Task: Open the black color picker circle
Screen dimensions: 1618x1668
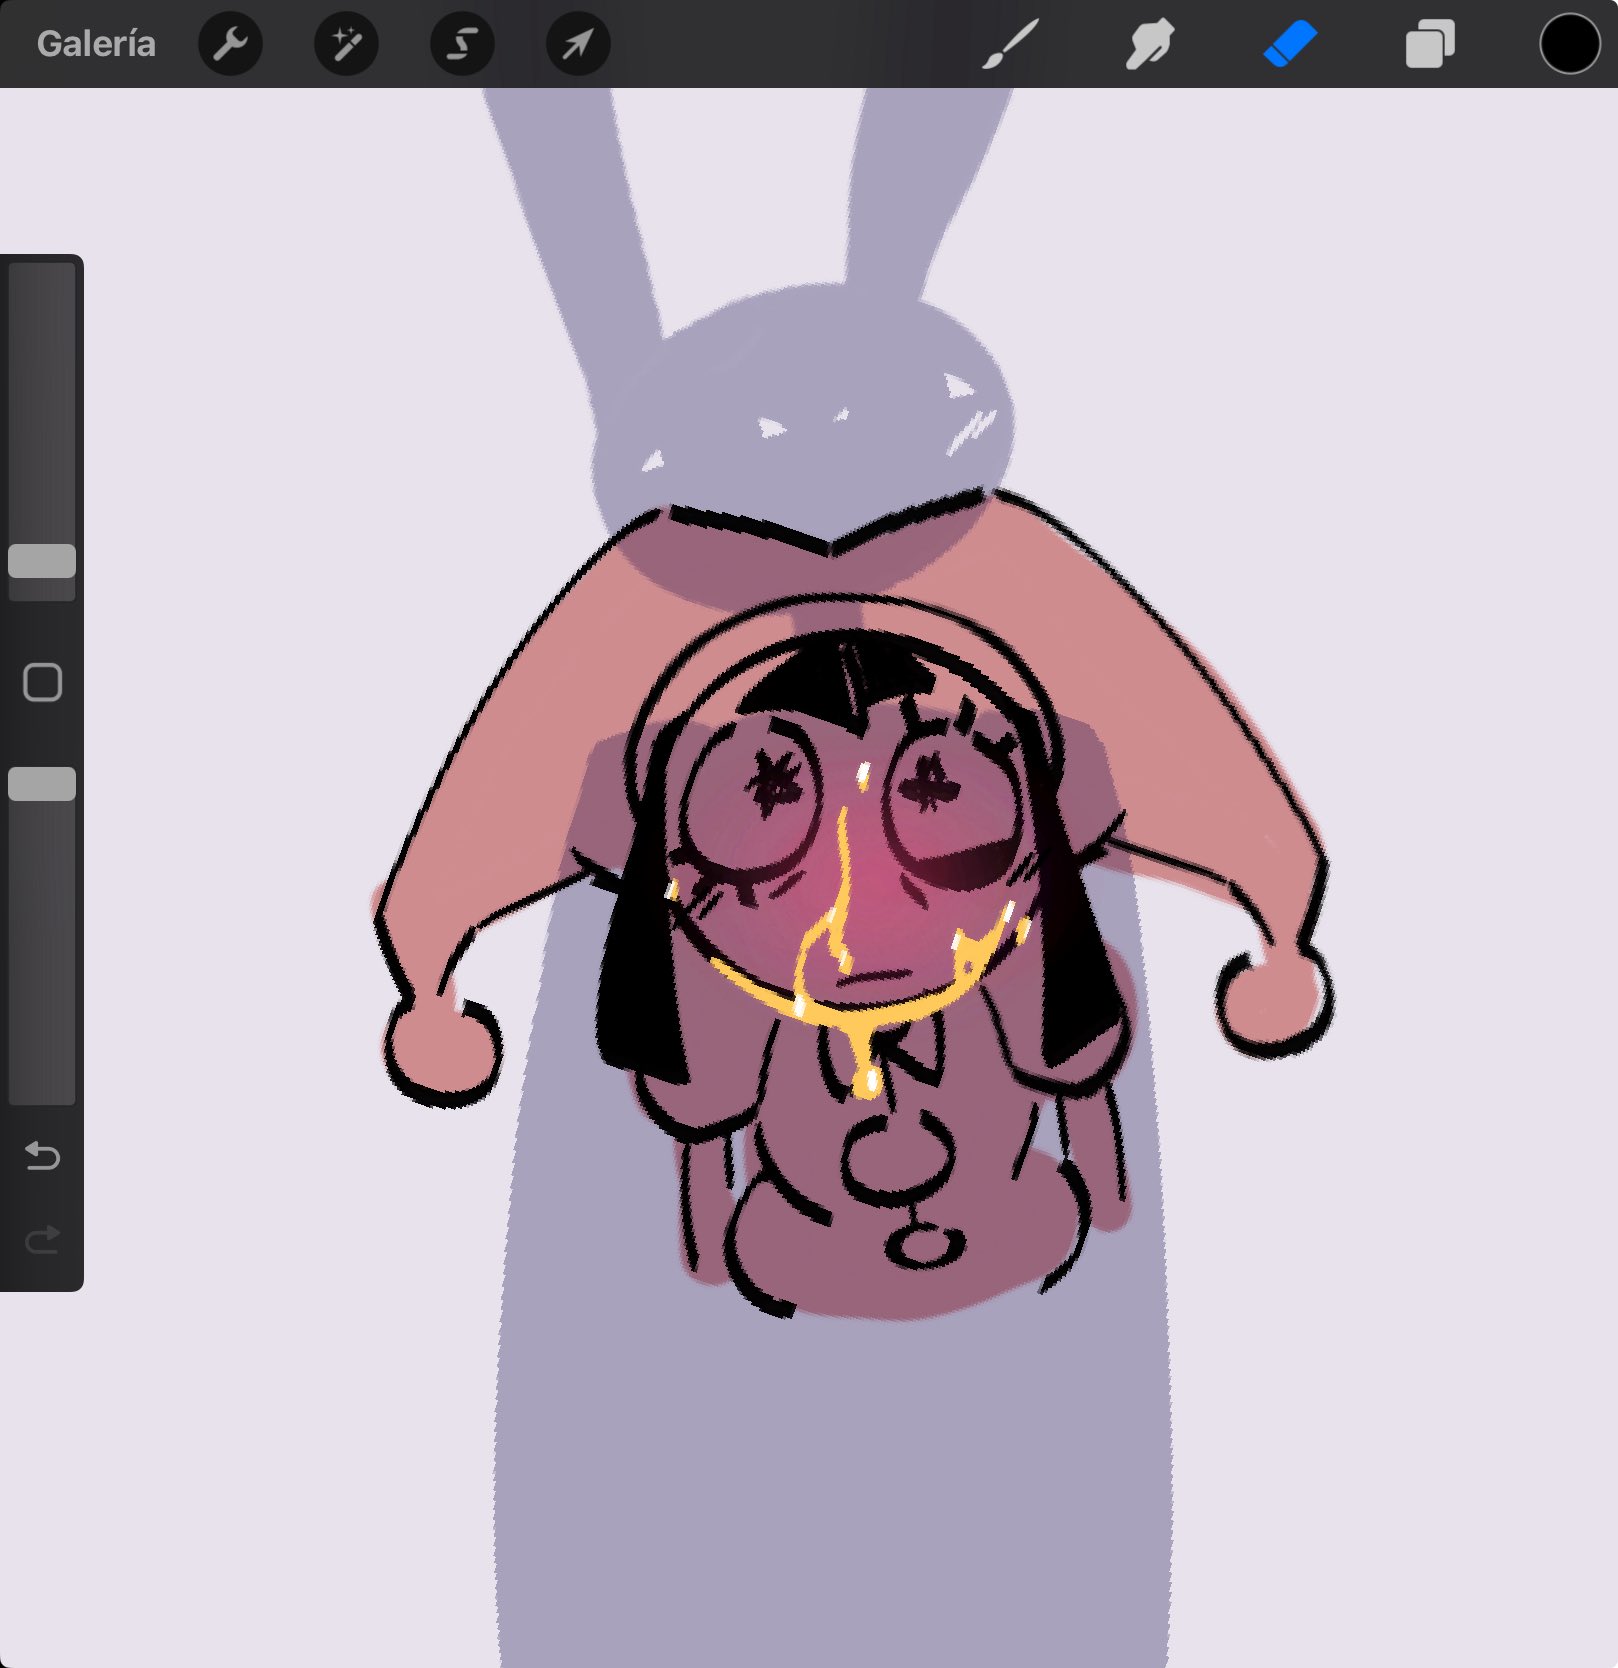Action: tap(1569, 44)
